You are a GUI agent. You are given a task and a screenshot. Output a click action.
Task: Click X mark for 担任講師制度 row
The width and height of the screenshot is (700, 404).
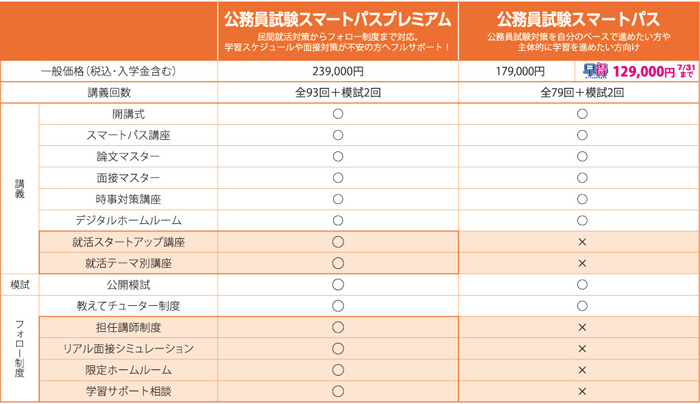(x=582, y=327)
